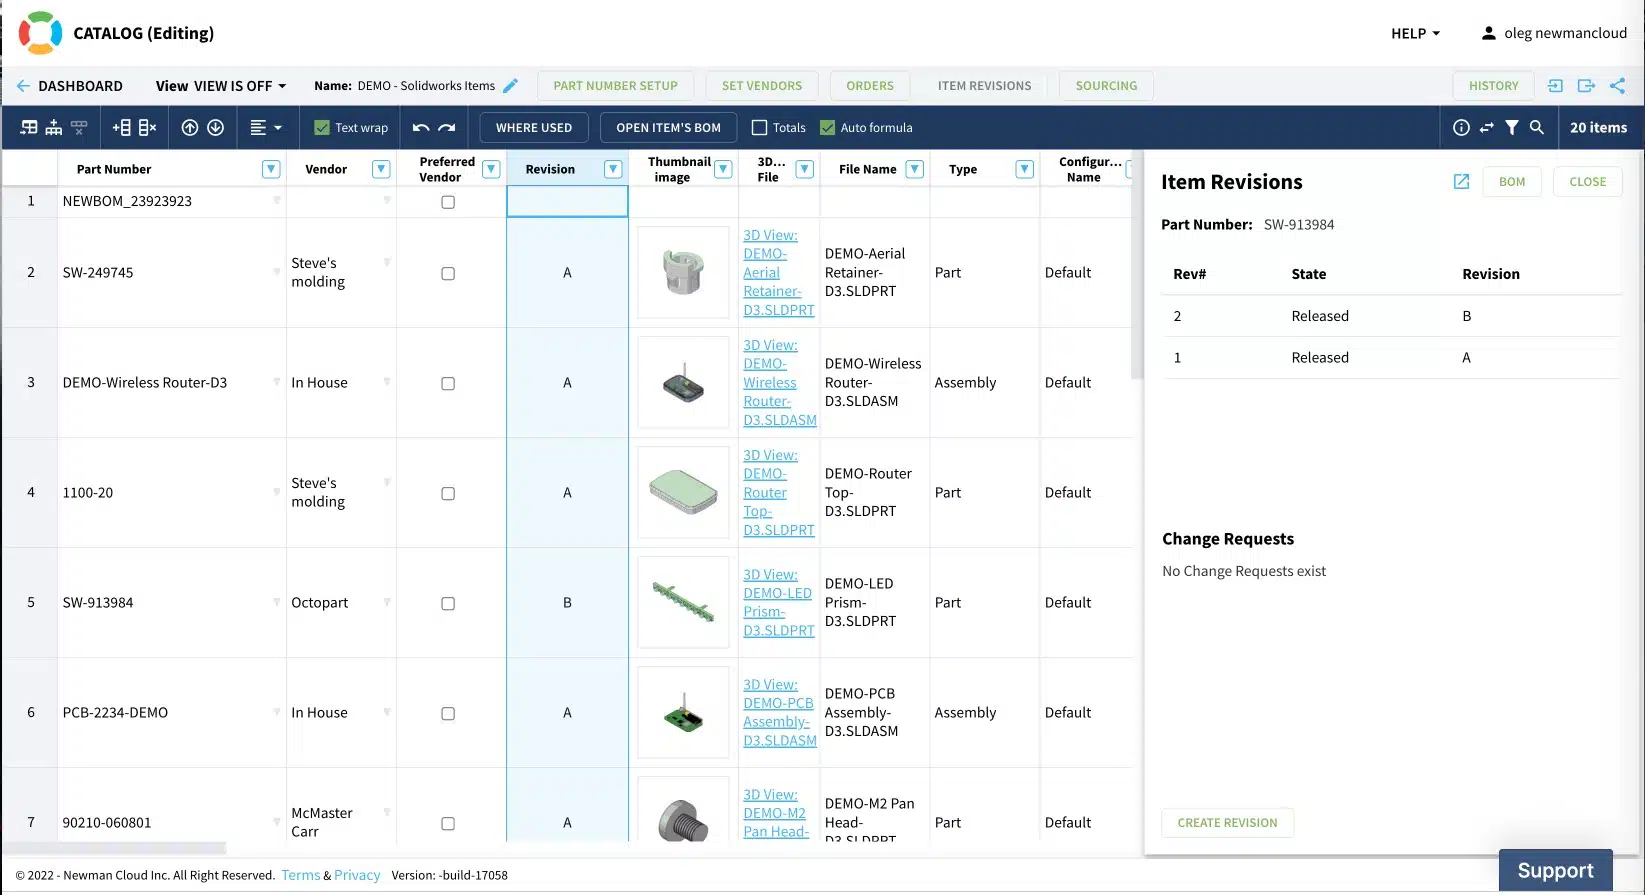Open the SET VENDORS tab
The height and width of the screenshot is (895, 1645).
[762, 86]
